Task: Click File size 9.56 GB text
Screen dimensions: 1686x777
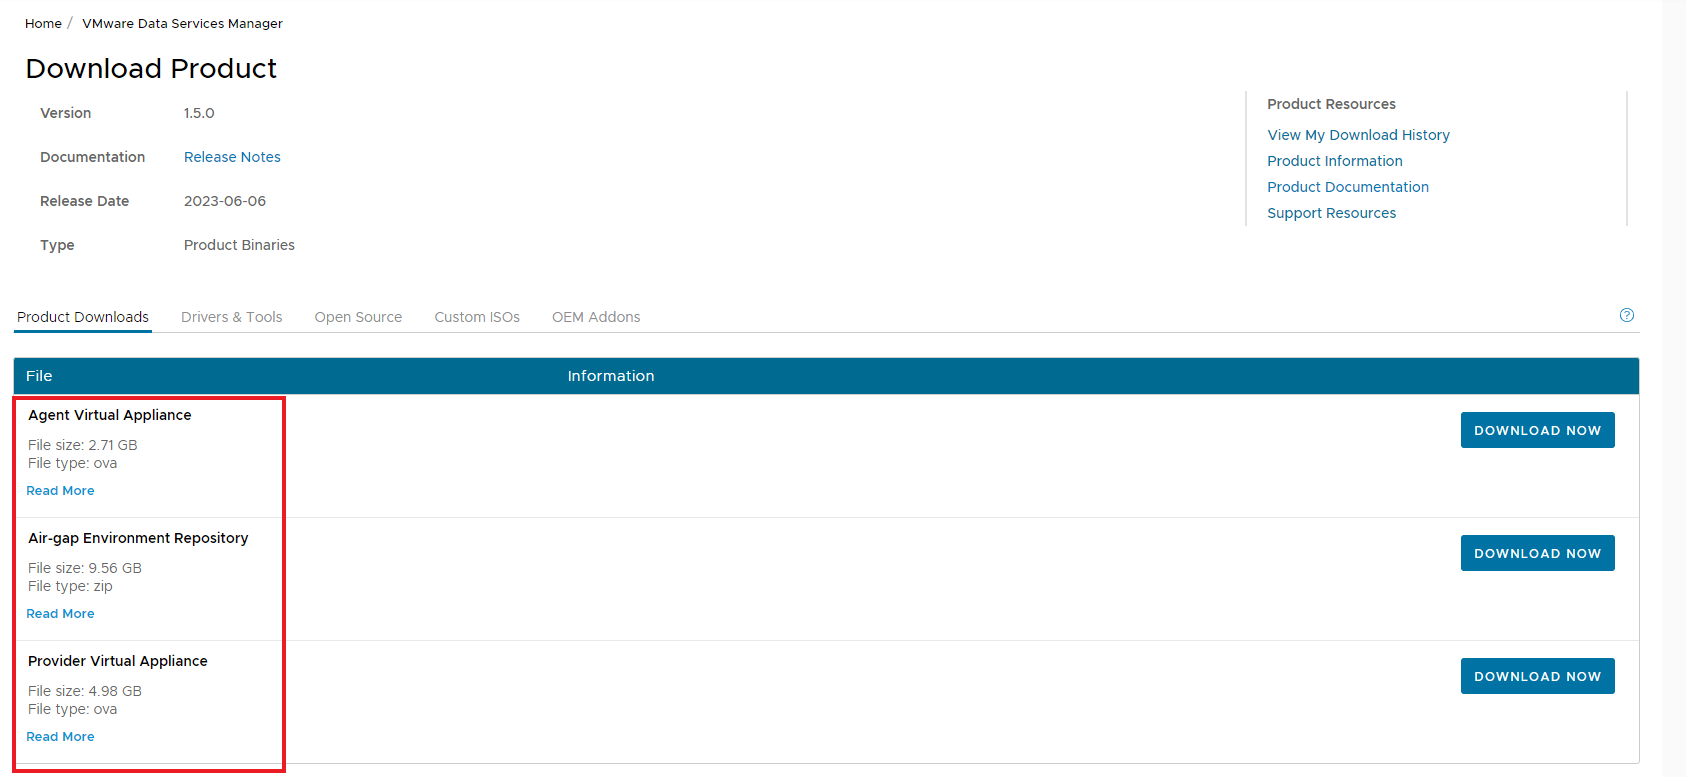Action: tap(85, 568)
